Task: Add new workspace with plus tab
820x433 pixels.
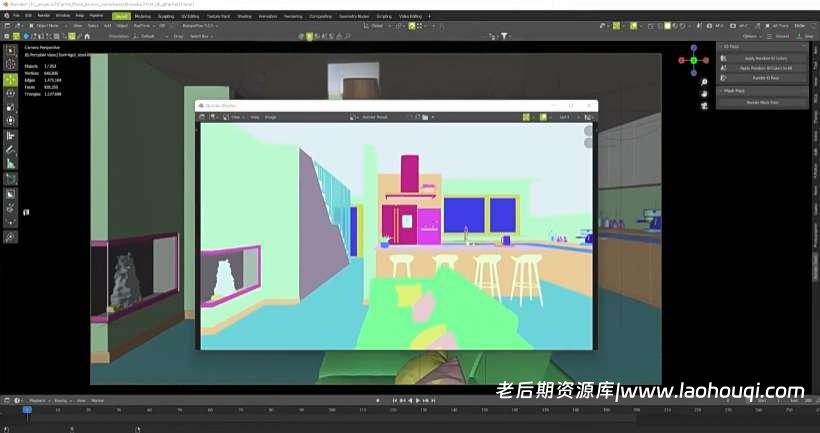Action: (429, 16)
